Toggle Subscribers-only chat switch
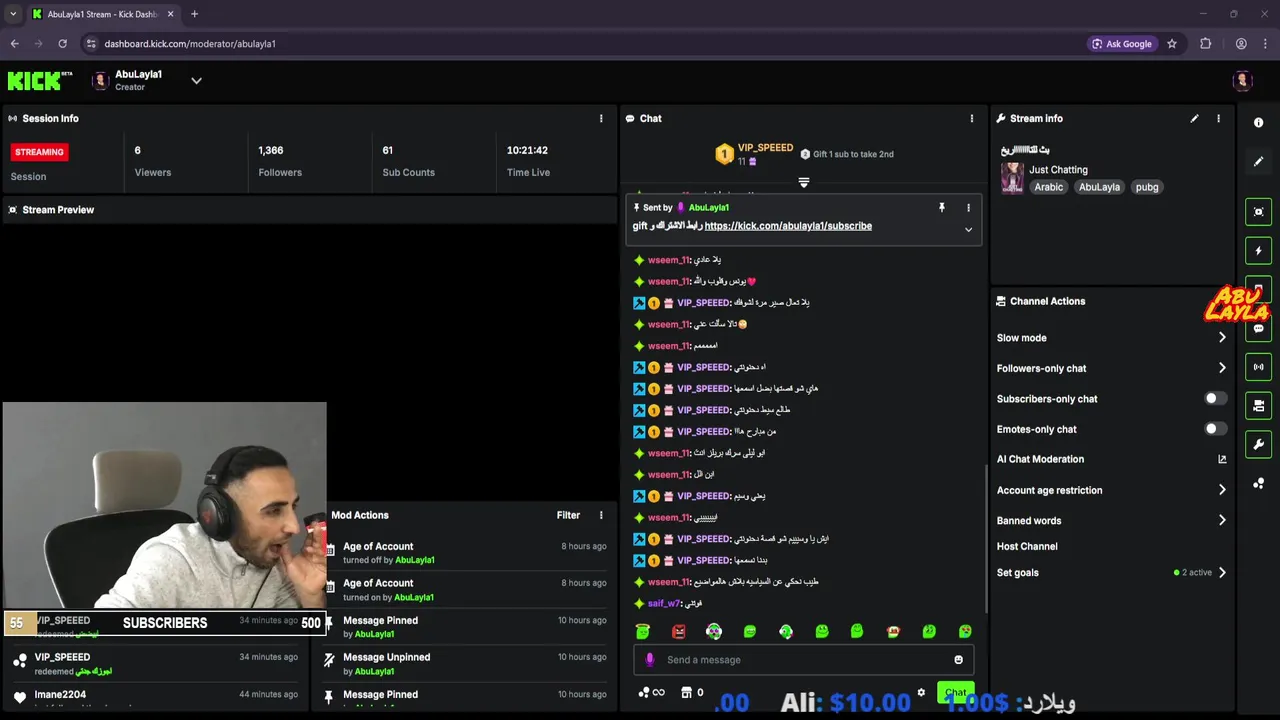The image size is (1280, 720). (1214, 398)
